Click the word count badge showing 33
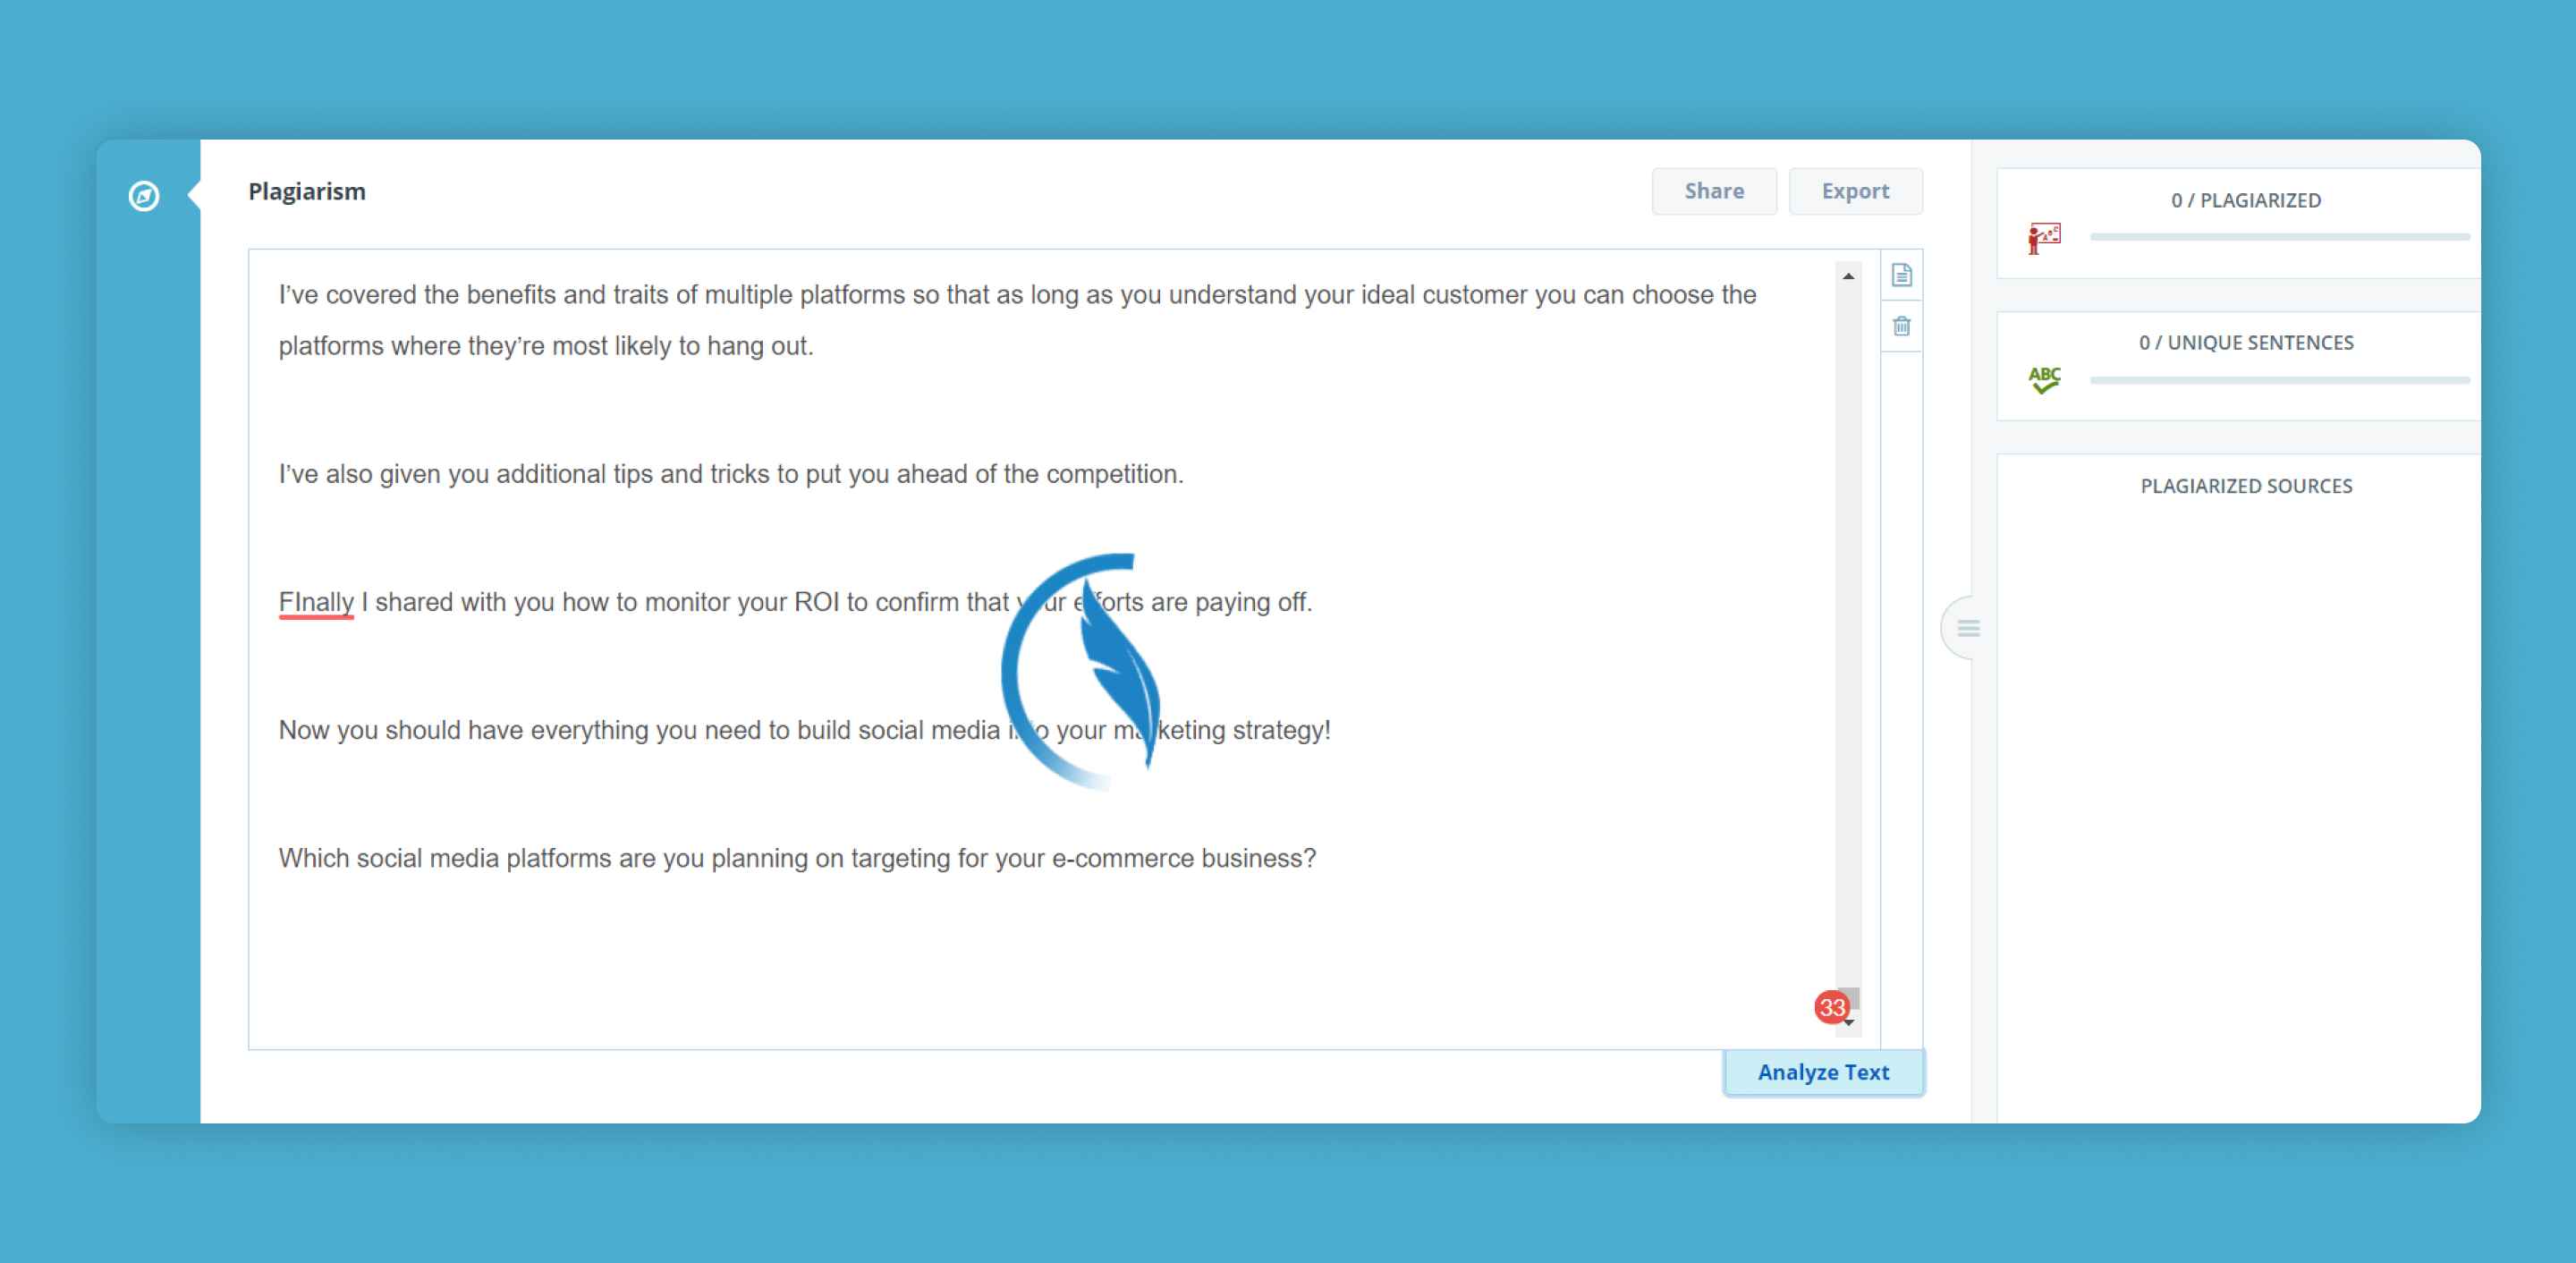The width and height of the screenshot is (2576, 1263). [1828, 1007]
